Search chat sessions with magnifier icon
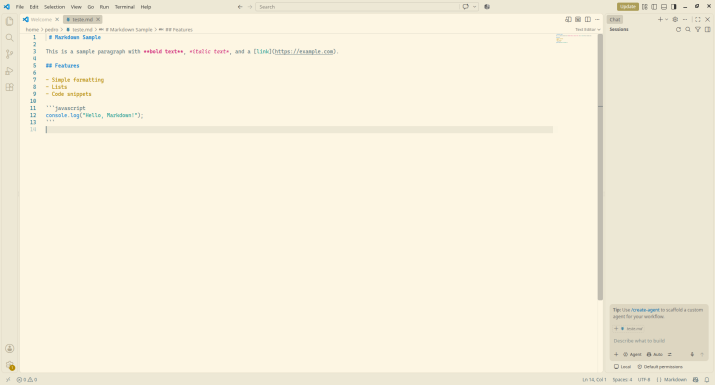Image resolution: width=715 pixels, height=385 pixels. click(688, 30)
